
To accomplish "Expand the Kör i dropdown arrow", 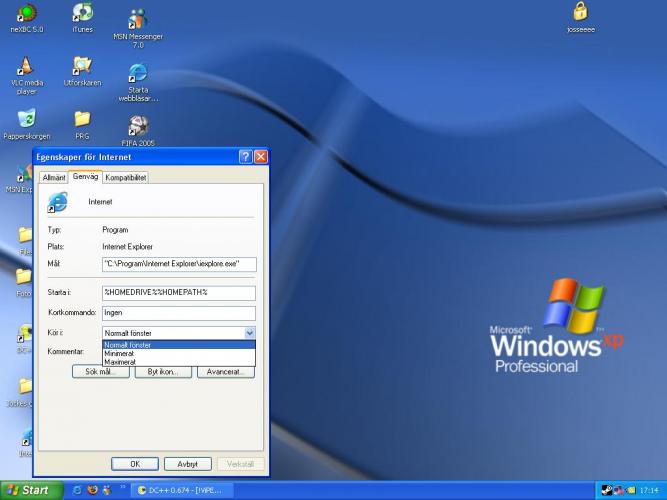I will coord(250,332).
